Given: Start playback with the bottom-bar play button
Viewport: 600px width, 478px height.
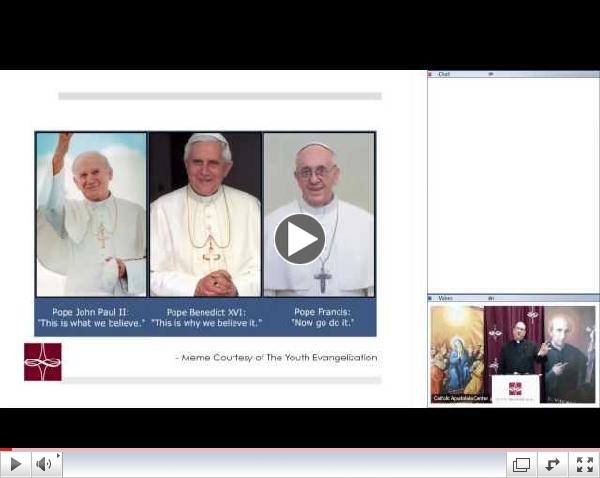Looking at the screenshot, I should (15, 465).
